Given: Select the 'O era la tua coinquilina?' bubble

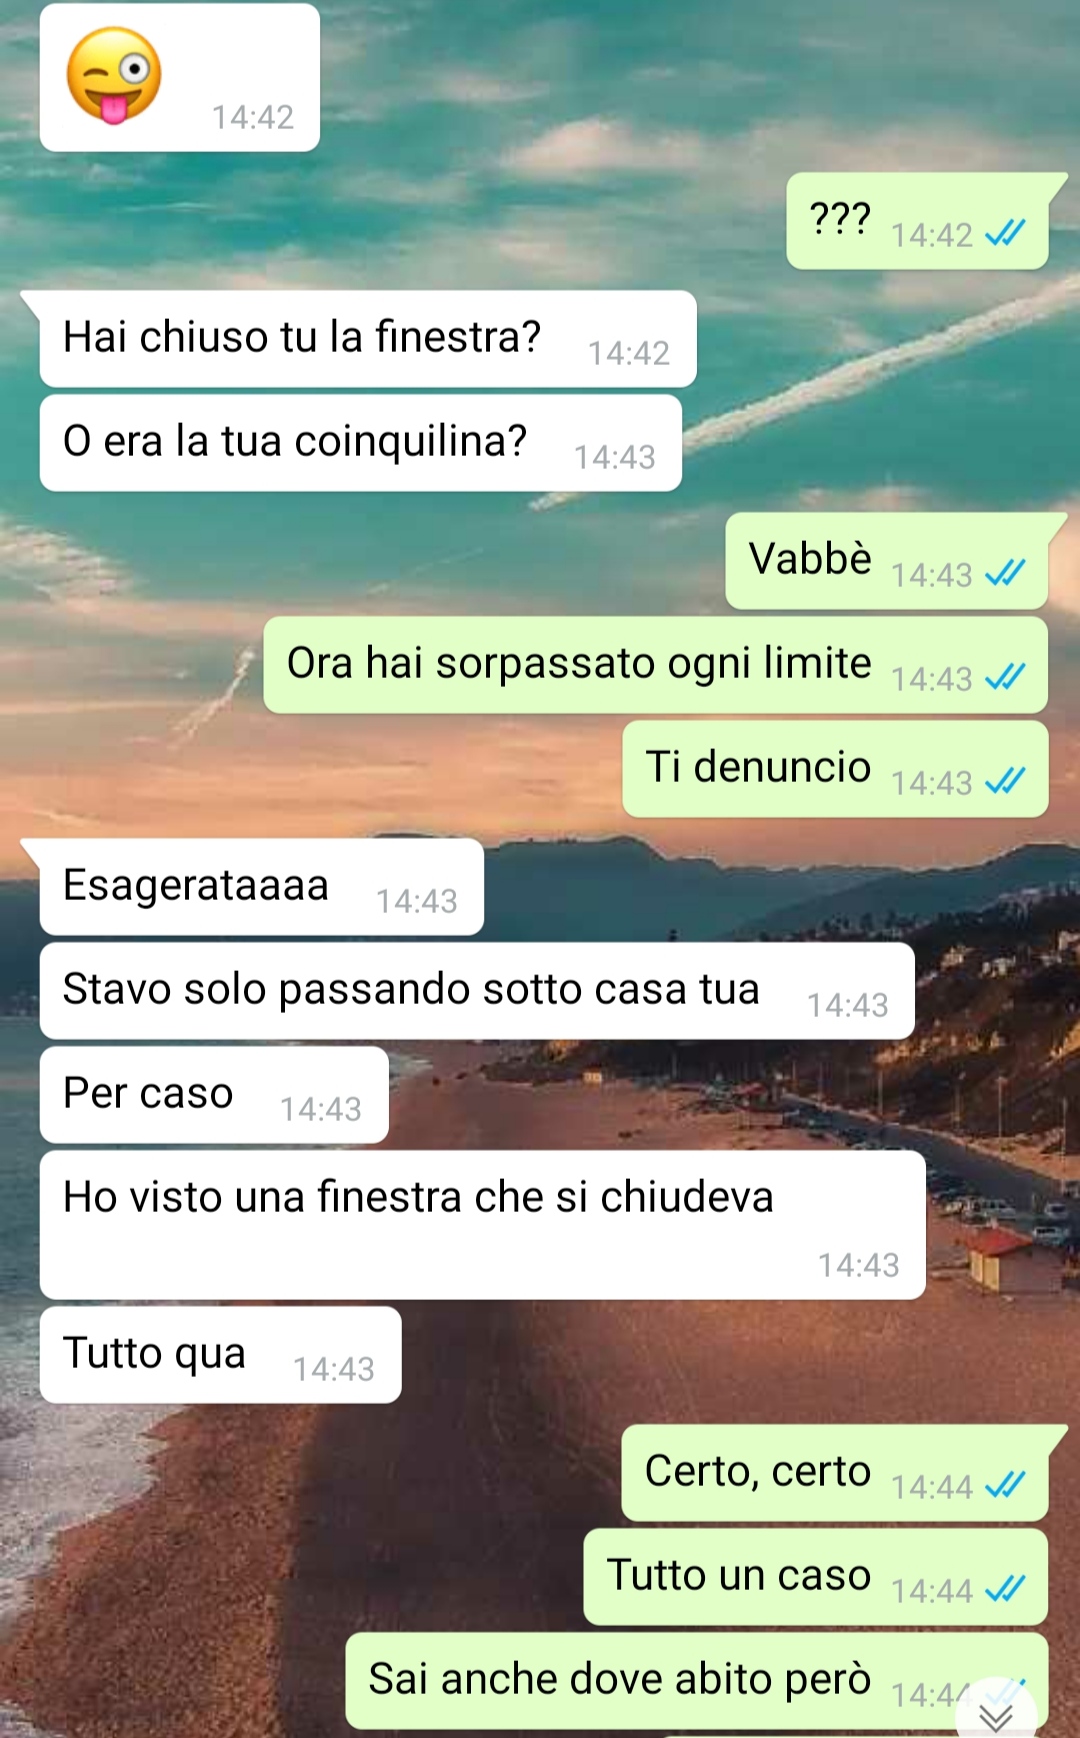Looking at the screenshot, I should pyautogui.click(x=361, y=443).
